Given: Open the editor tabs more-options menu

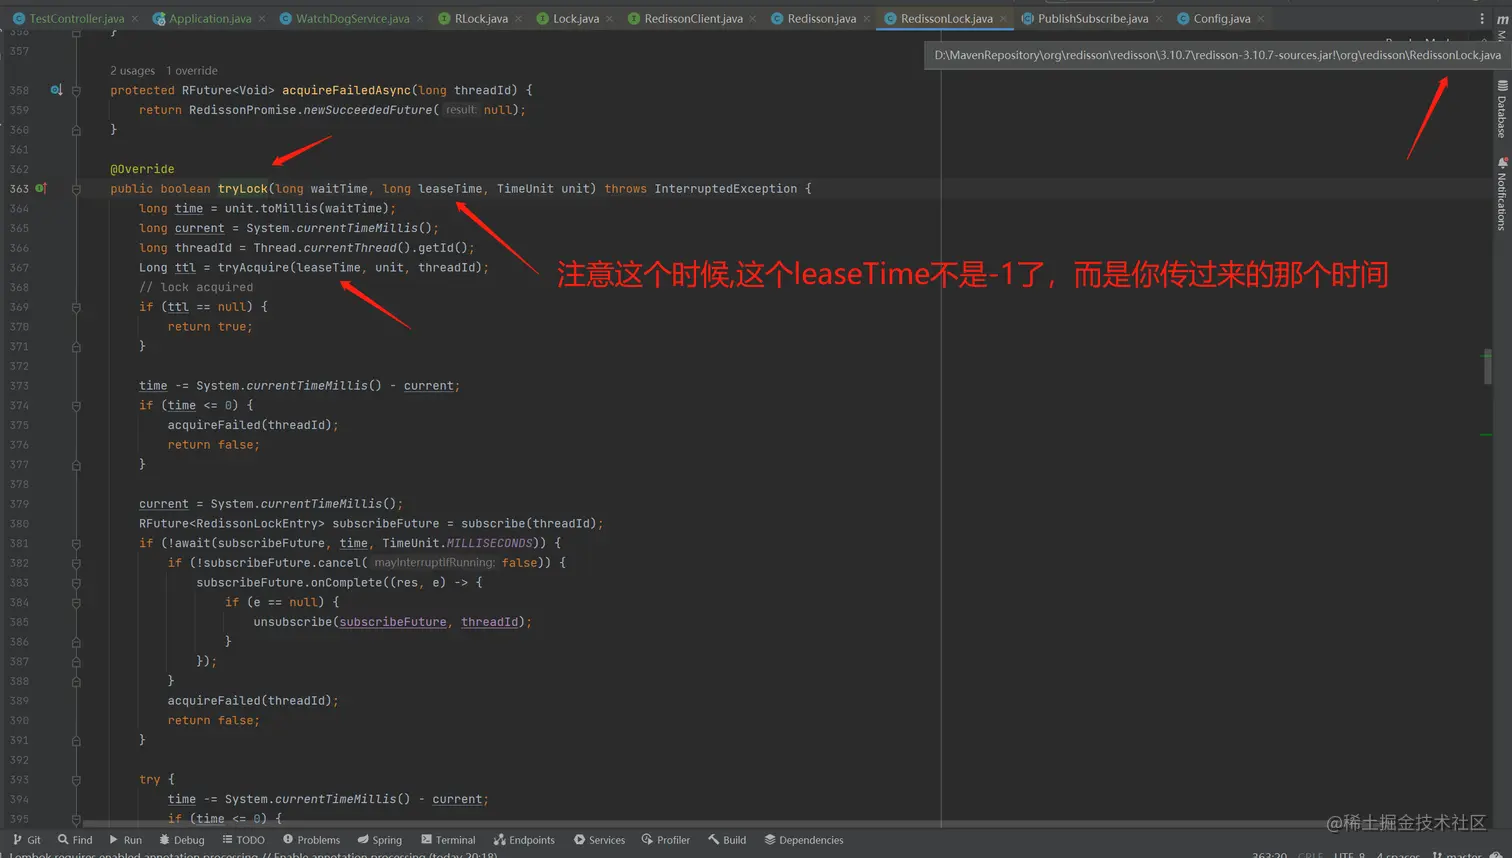Looking at the screenshot, I should click(1482, 18).
